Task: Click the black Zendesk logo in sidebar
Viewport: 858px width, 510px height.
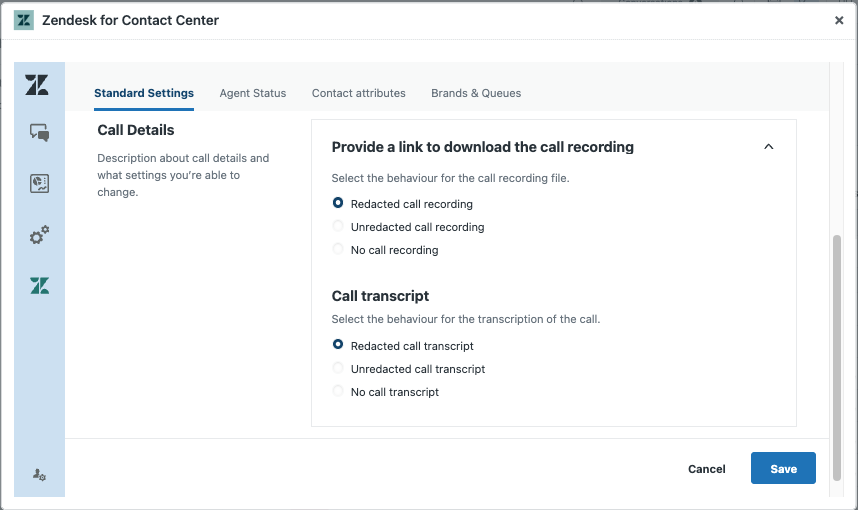Action: (x=38, y=85)
